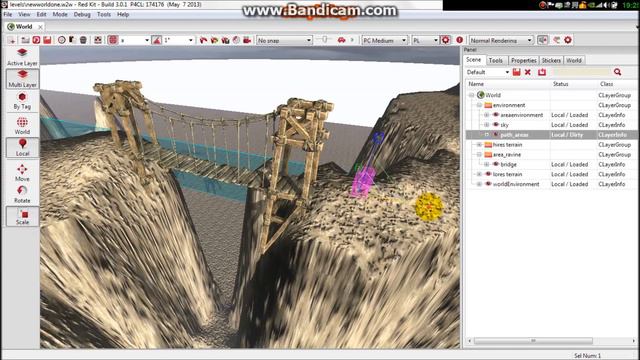Select the hires terrain tree row
Image resolution: width=640 pixels, height=360 pixels.
[551, 145]
